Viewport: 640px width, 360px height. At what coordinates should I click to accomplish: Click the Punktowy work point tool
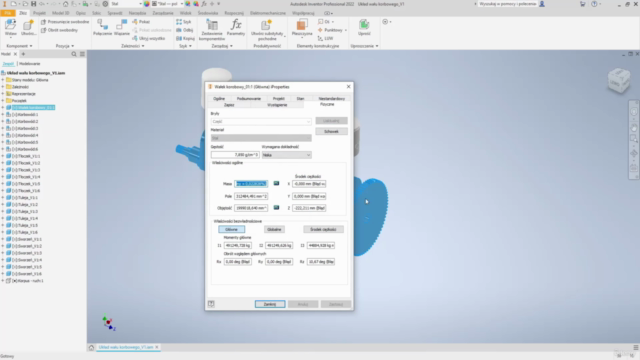pyautogui.click(x=332, y=30)
